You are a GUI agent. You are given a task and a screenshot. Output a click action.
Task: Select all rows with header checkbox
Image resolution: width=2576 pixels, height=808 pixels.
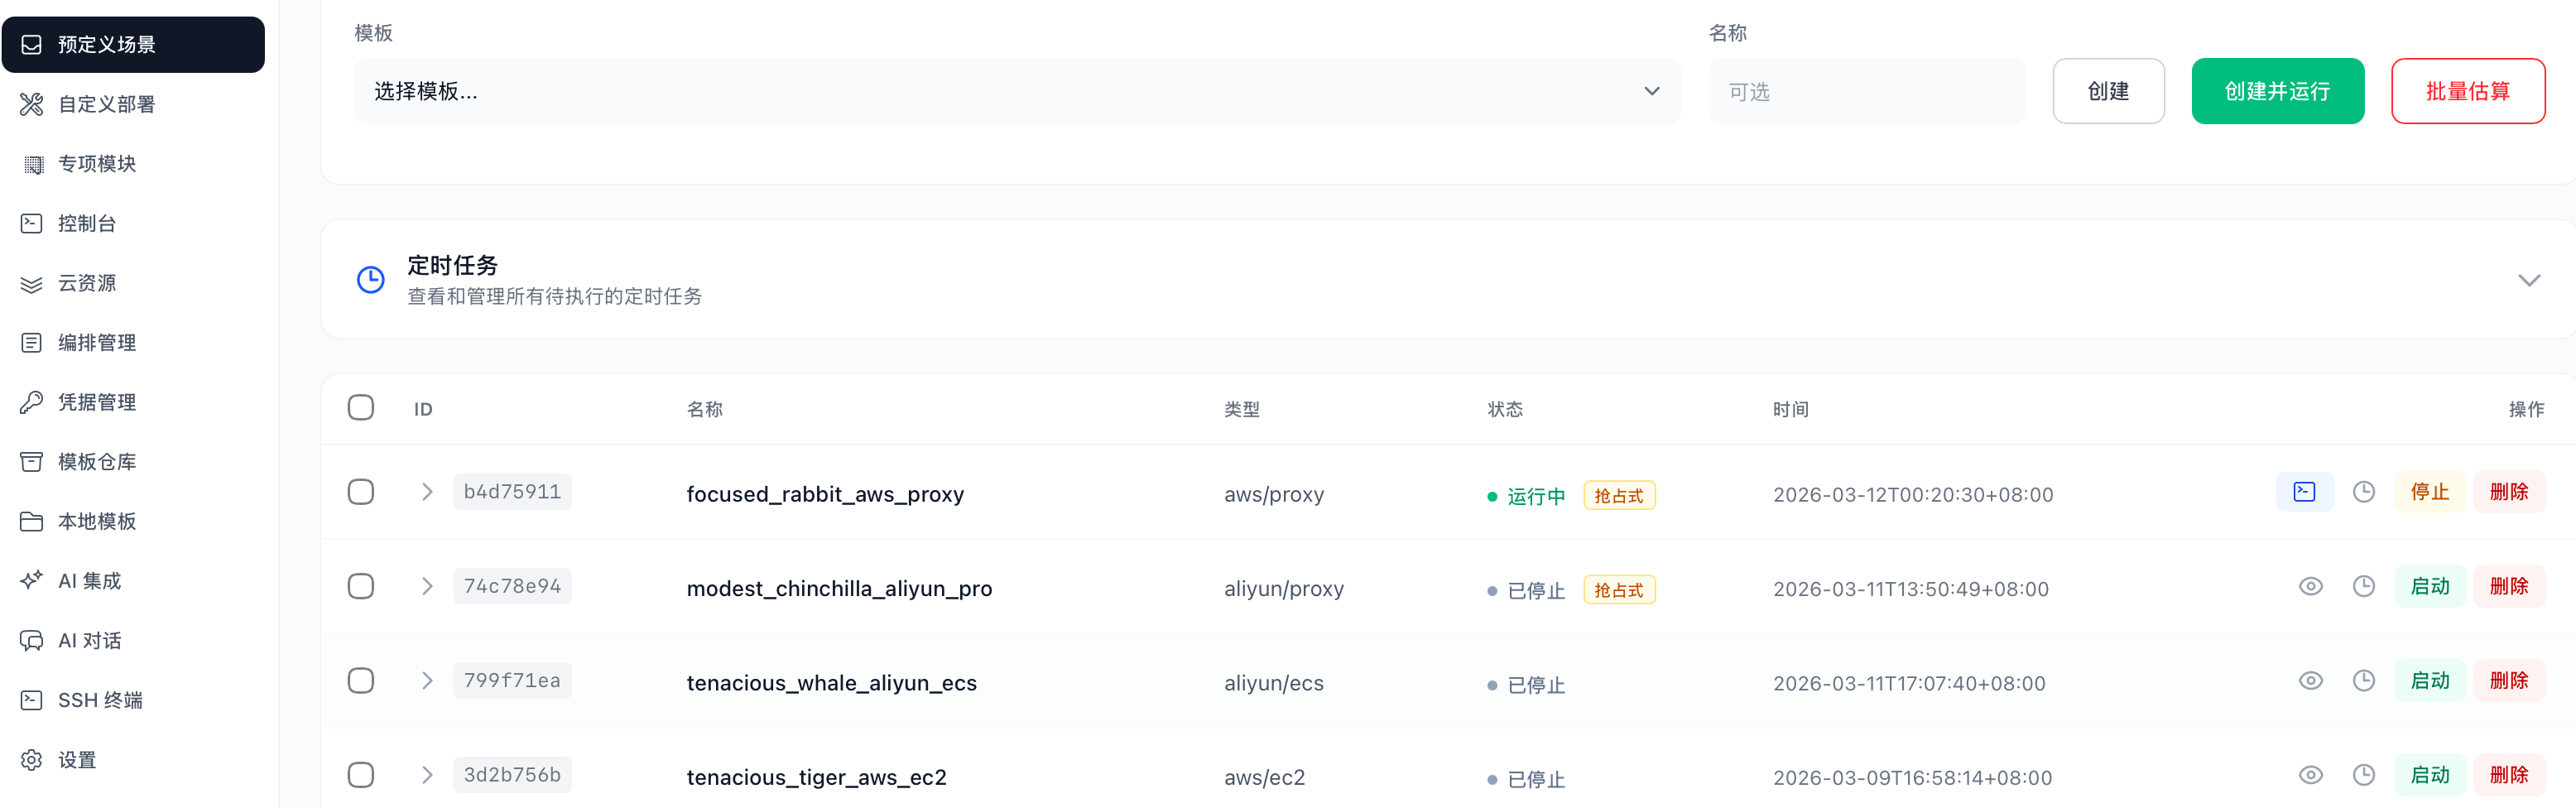pos(361,408)
